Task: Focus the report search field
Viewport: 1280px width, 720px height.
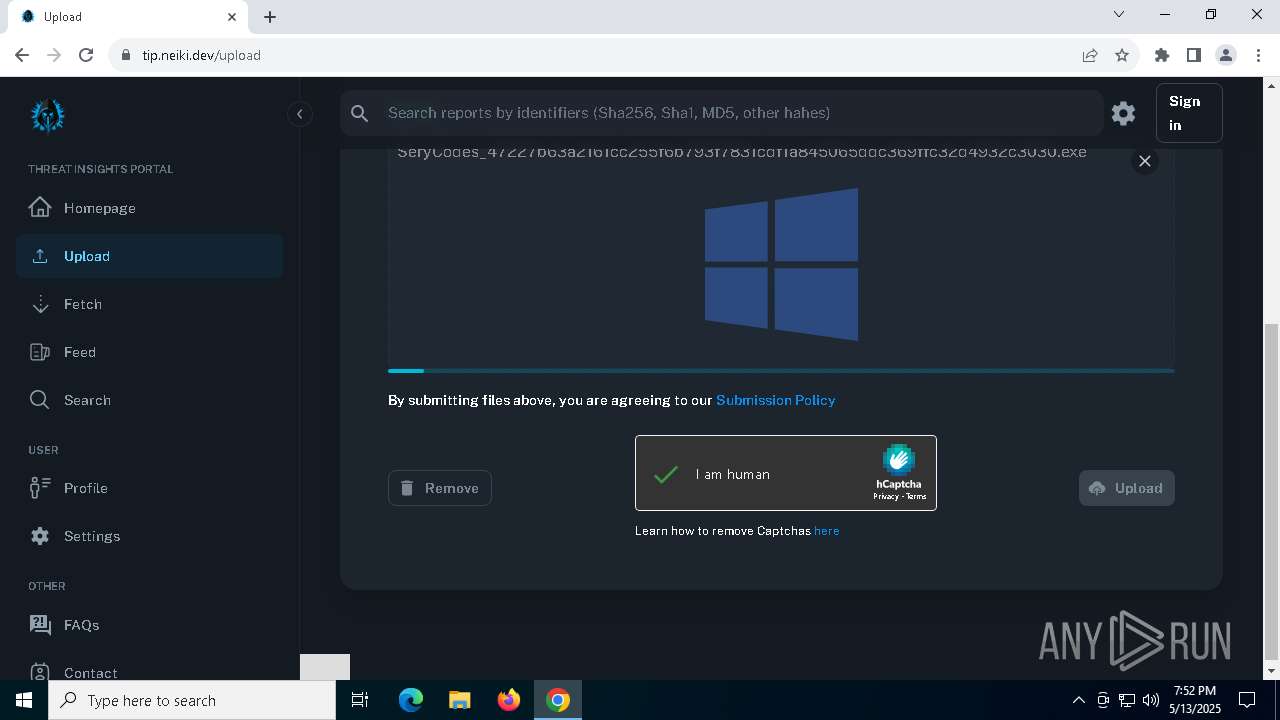Action: (x=740, y=113)
